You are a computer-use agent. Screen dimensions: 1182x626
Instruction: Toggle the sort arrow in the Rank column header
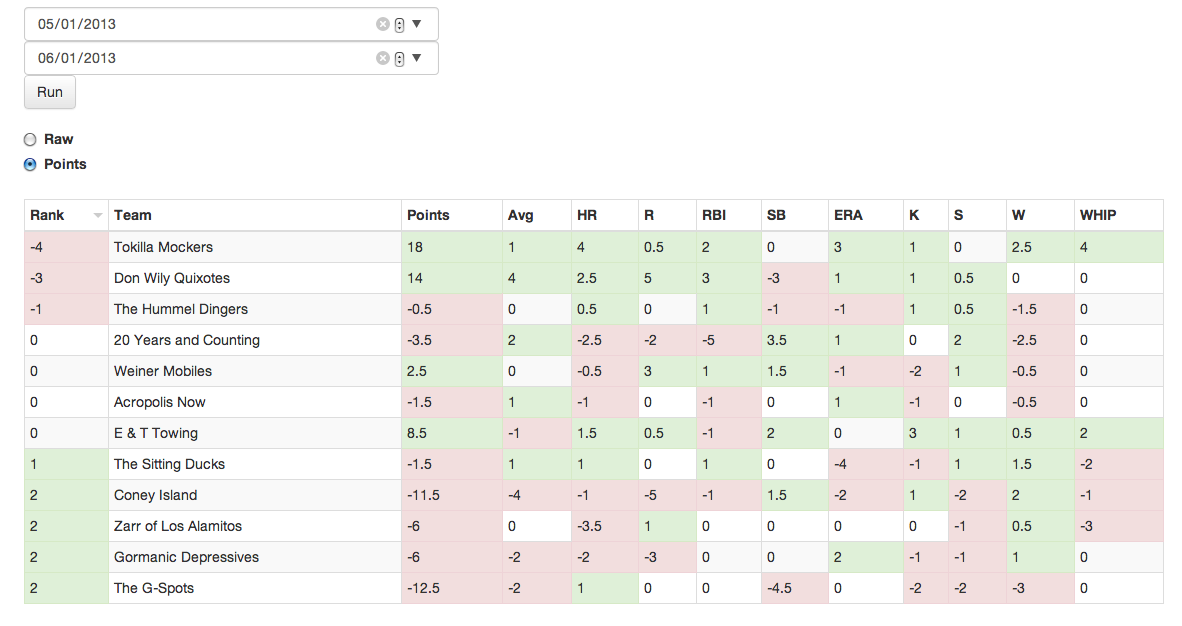[97, 215]
